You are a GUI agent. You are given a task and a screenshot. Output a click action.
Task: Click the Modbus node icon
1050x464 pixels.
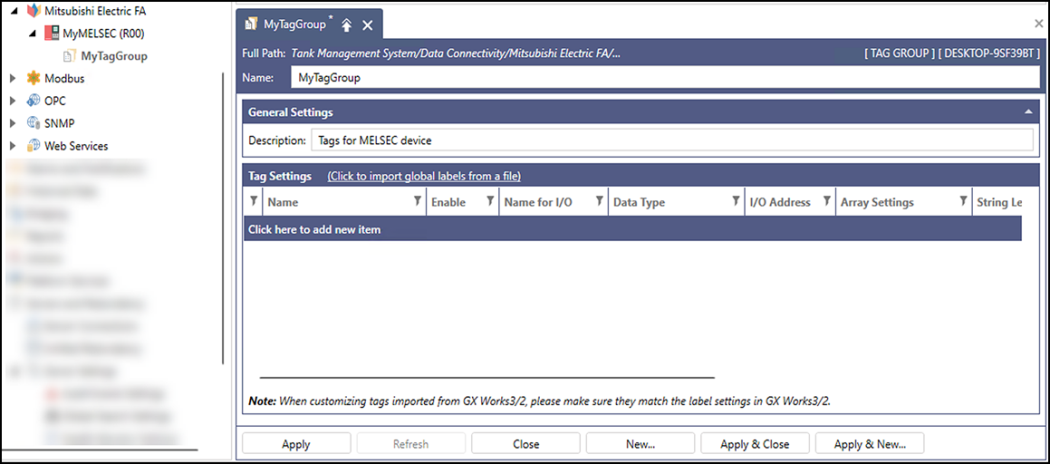33,78
